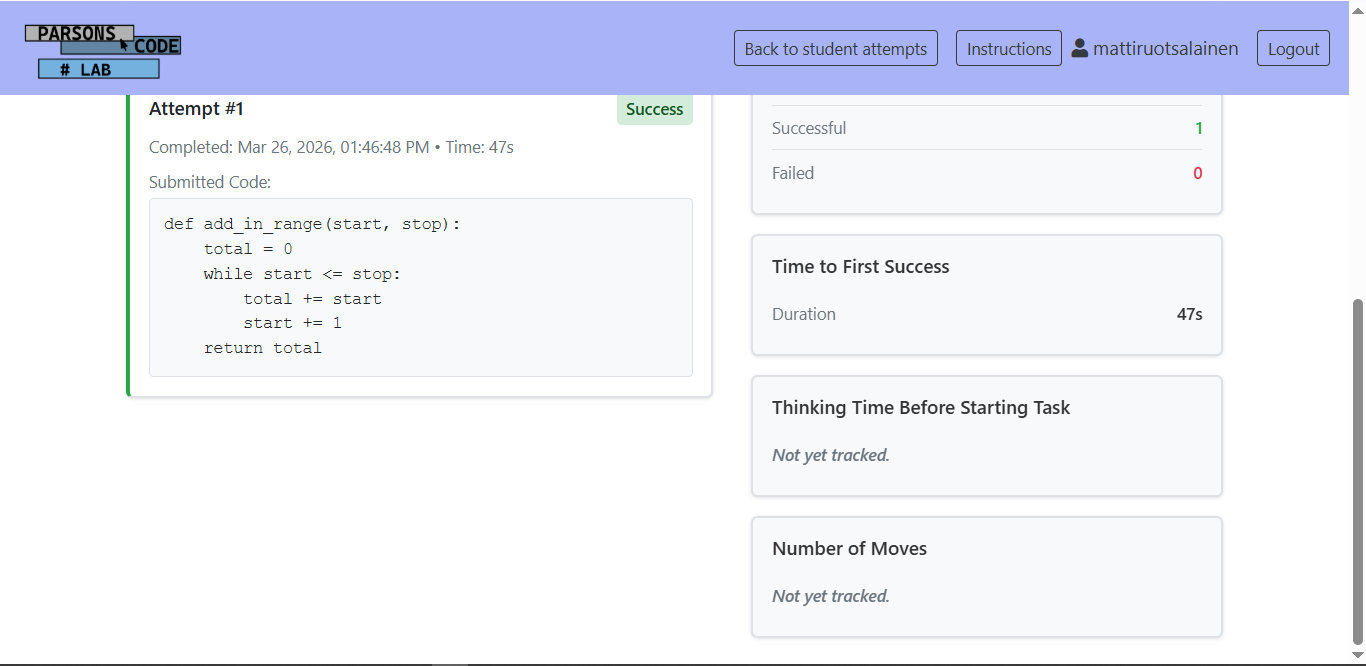Screen dimensions: 1366x666
Task: Click the scrollbar down arrow
Action: coord(1357,655)
